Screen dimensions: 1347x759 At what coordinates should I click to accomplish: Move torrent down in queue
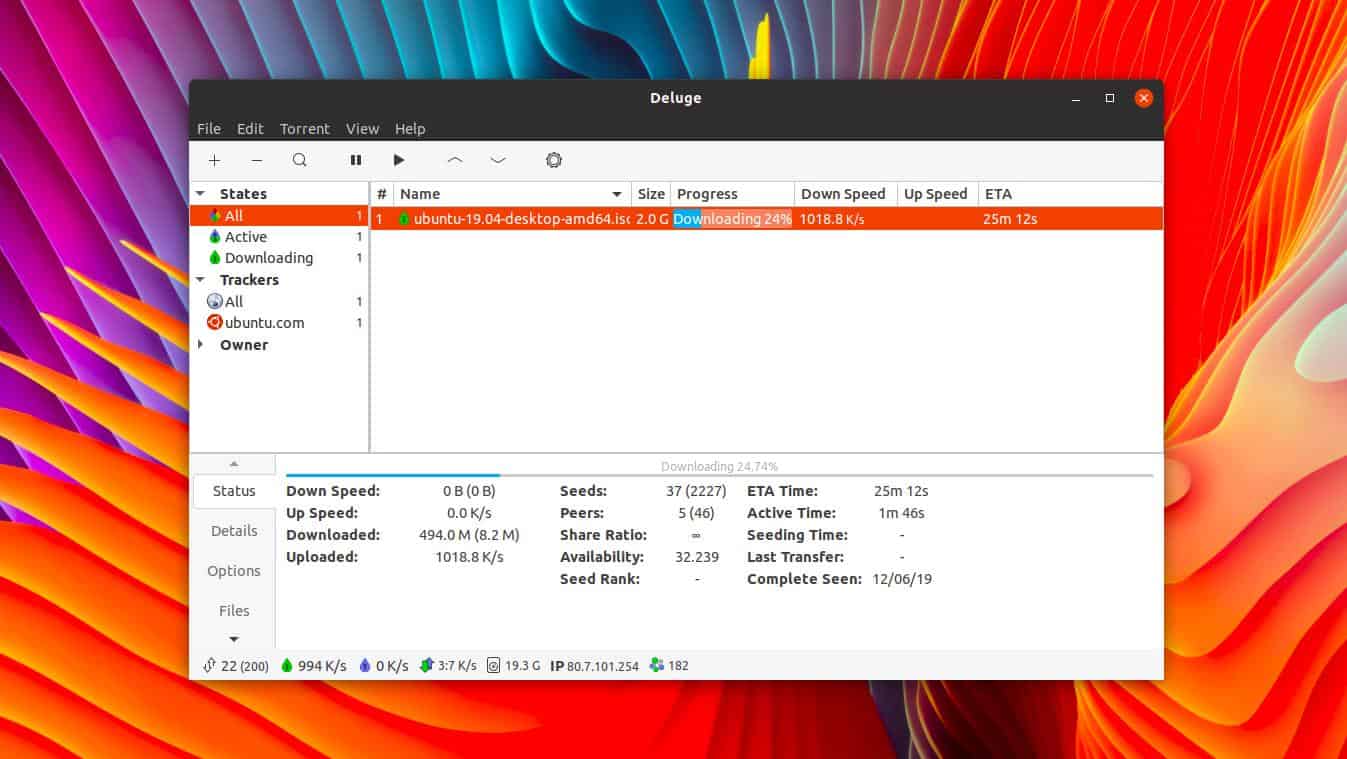pos(498,160)
